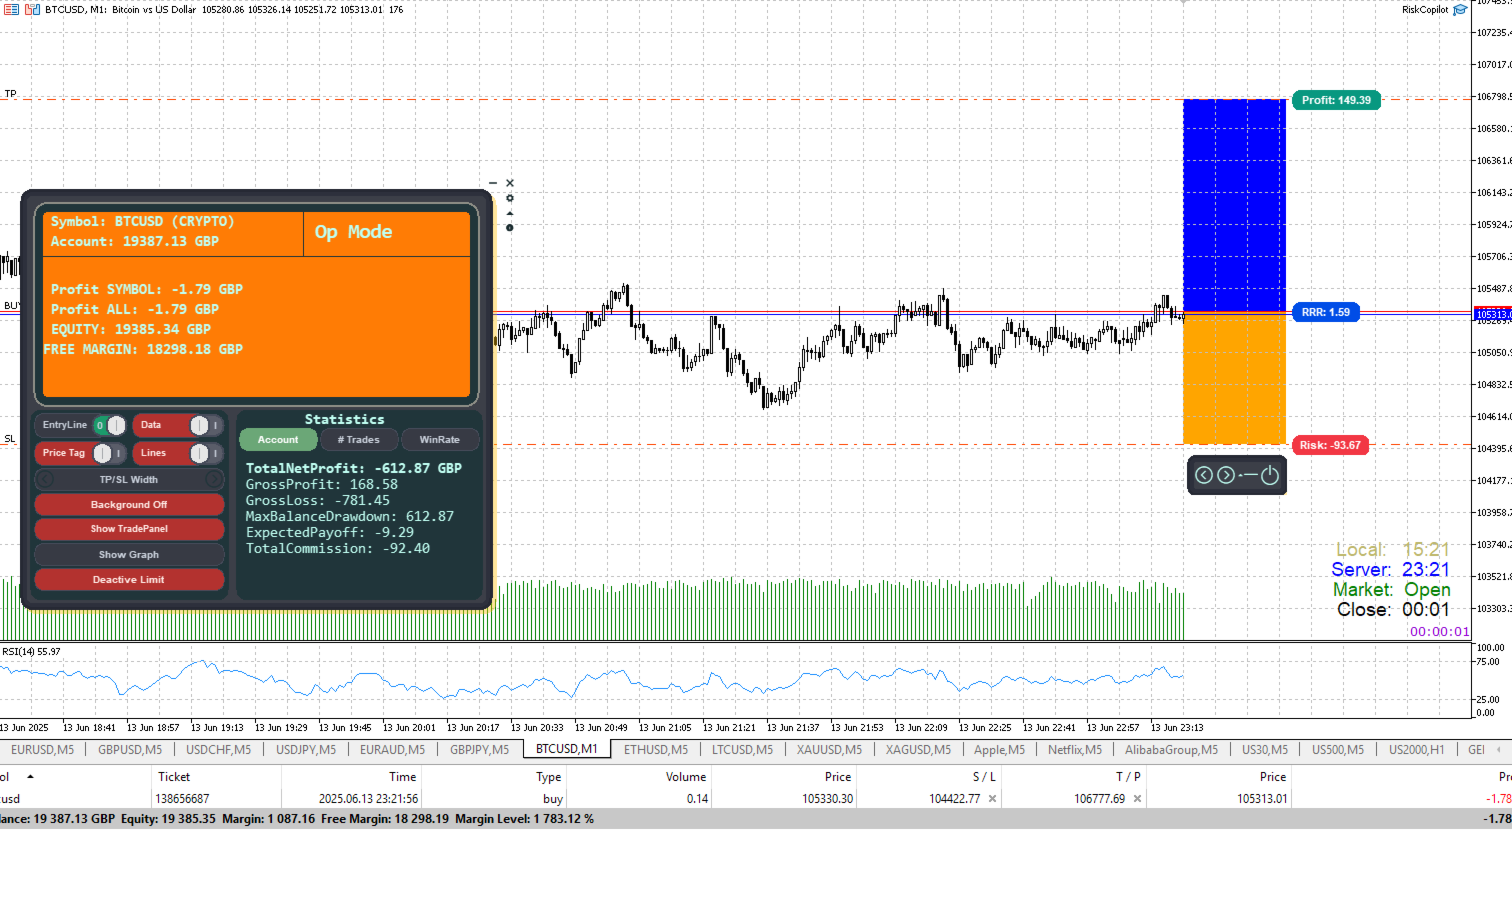Switch to the US500,M5 chart tab

pyautogui.click(x=1338, y=750)
